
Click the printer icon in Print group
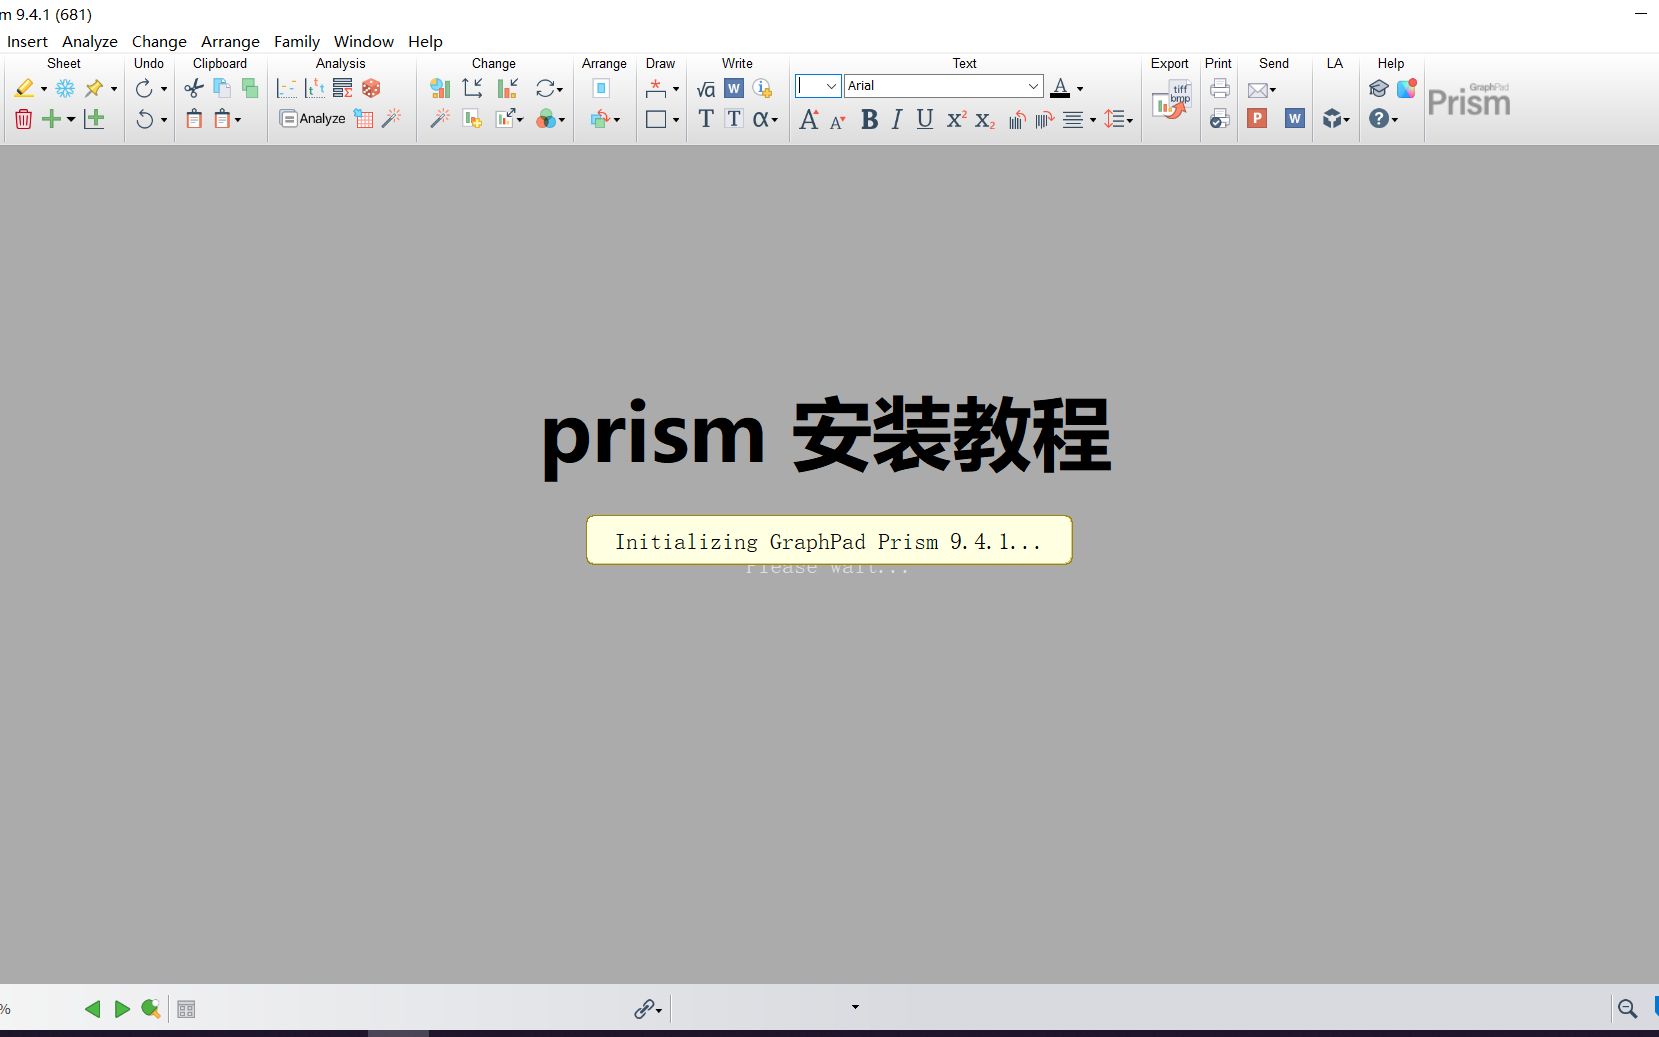pos(1220,89)
